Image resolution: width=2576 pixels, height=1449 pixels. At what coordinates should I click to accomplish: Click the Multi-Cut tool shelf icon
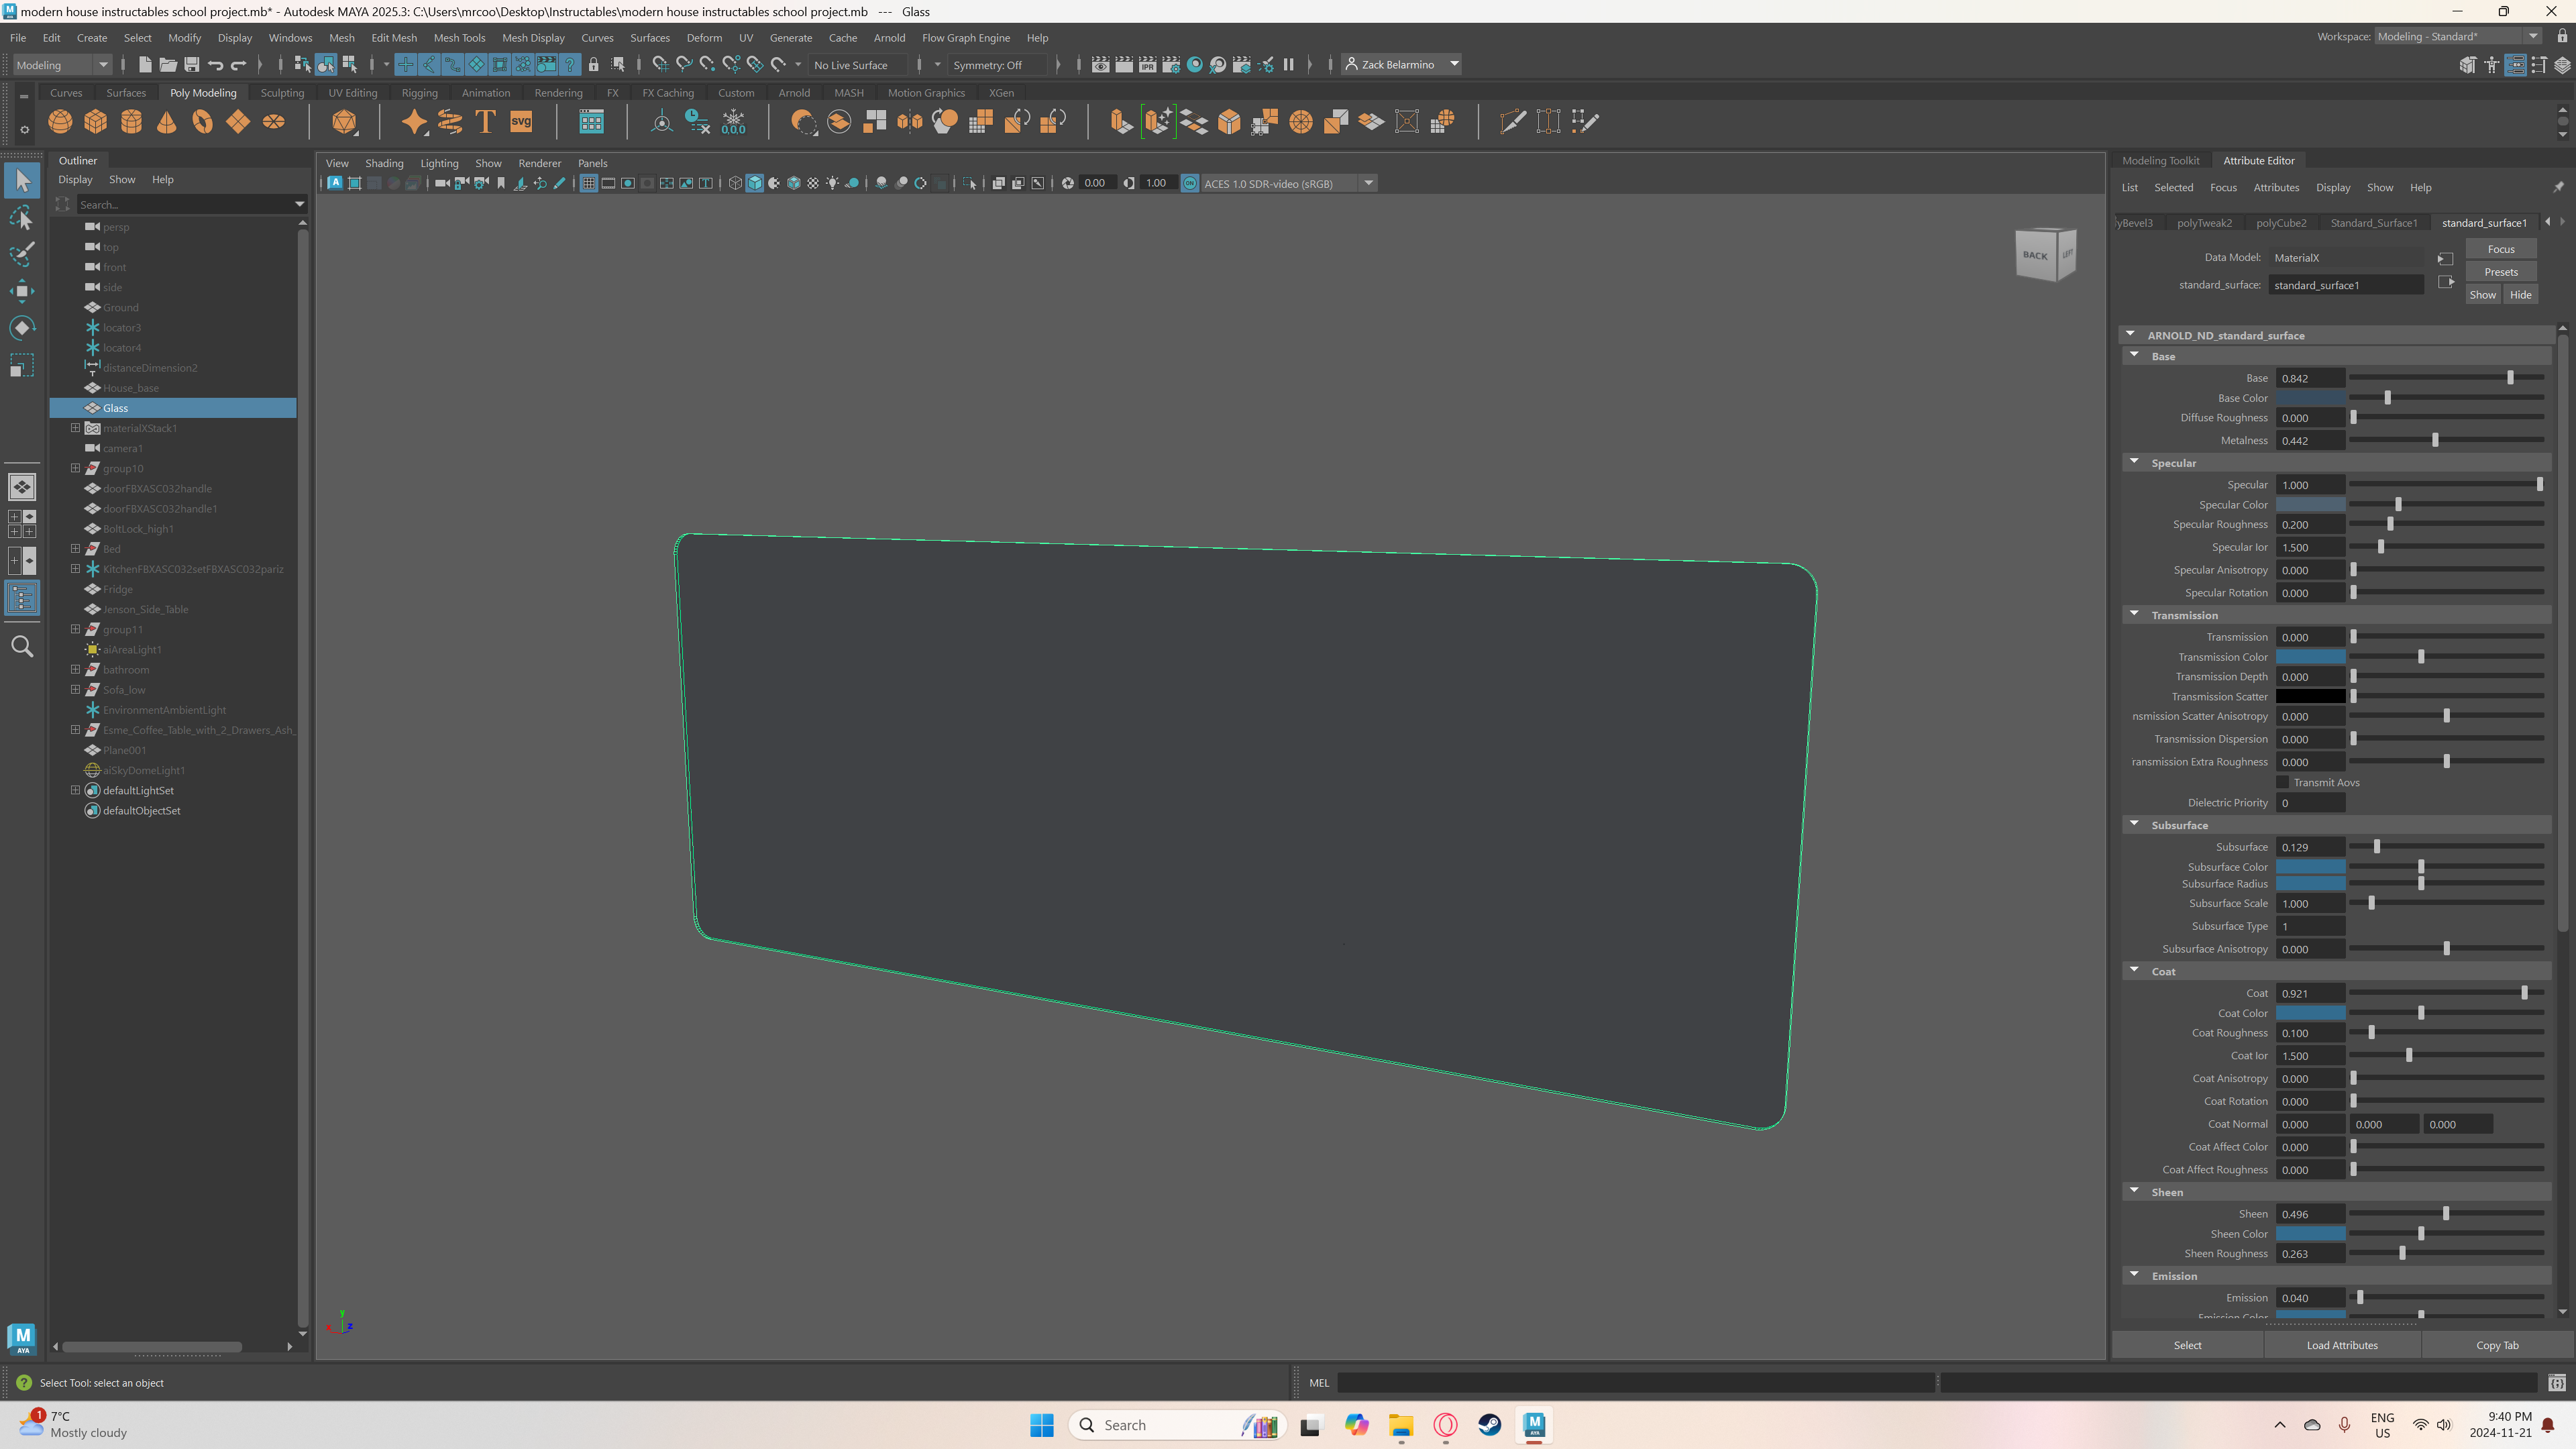tap(1513, 122)
